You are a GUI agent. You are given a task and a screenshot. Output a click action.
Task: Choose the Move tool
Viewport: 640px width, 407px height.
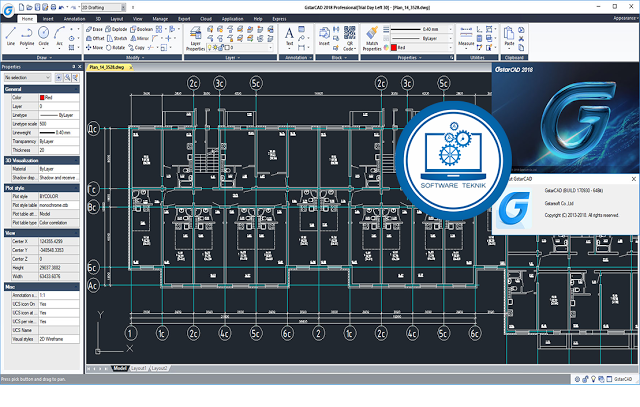[94, 48]
